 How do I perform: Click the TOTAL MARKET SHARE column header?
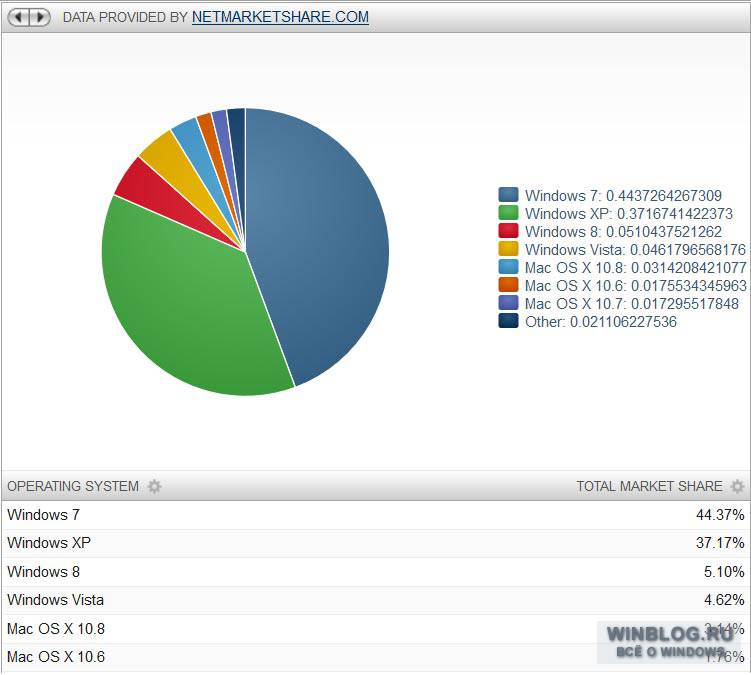click(649, 486)
